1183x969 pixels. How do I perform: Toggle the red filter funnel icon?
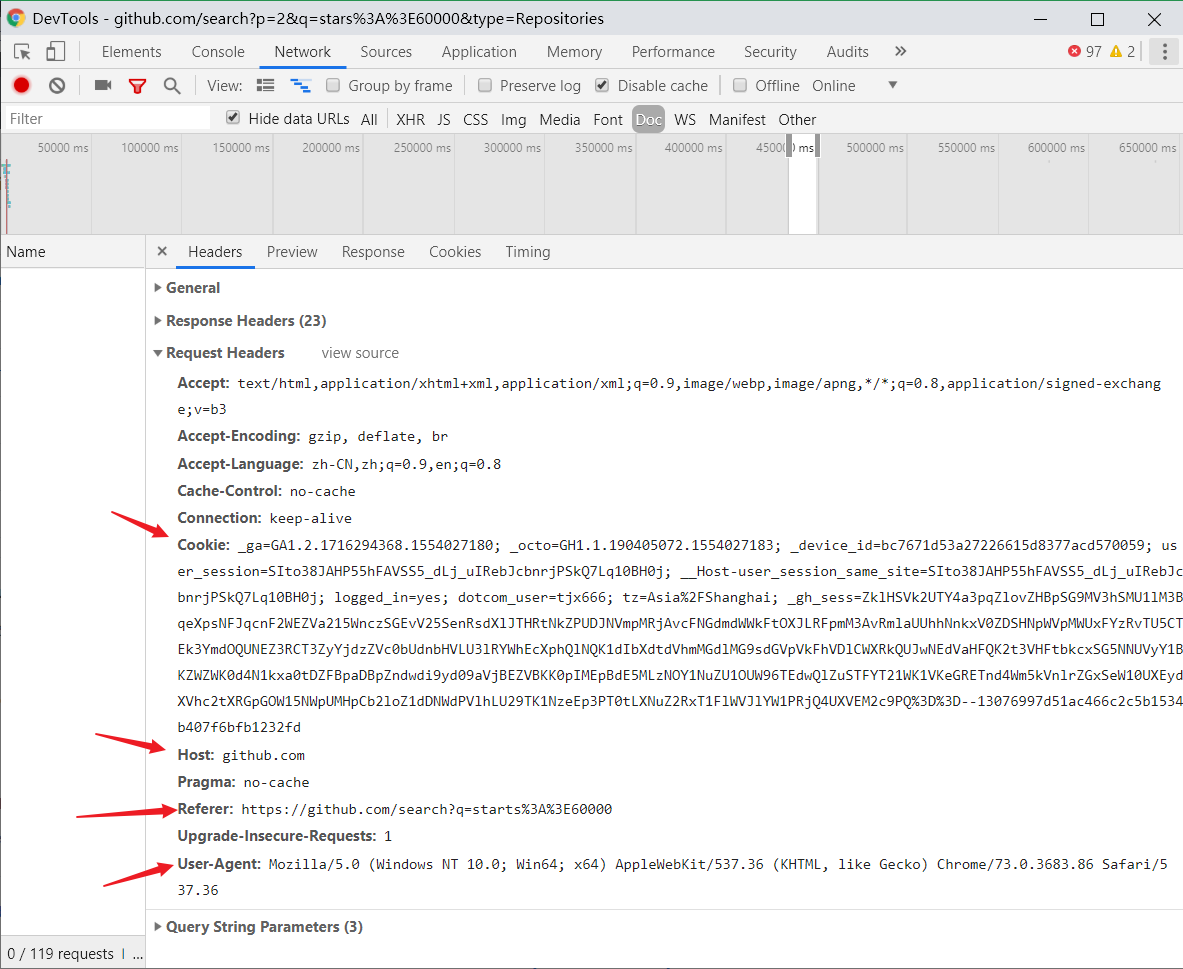[x=137, y=86]
